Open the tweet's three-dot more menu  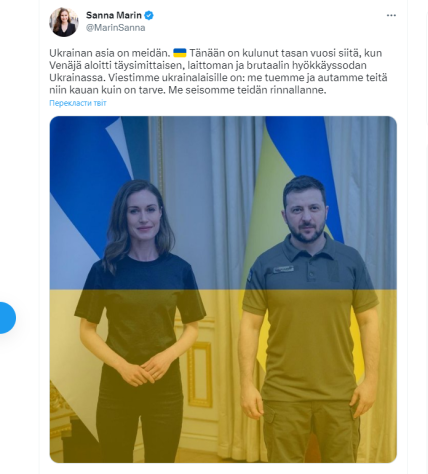(x=391, y=15)
